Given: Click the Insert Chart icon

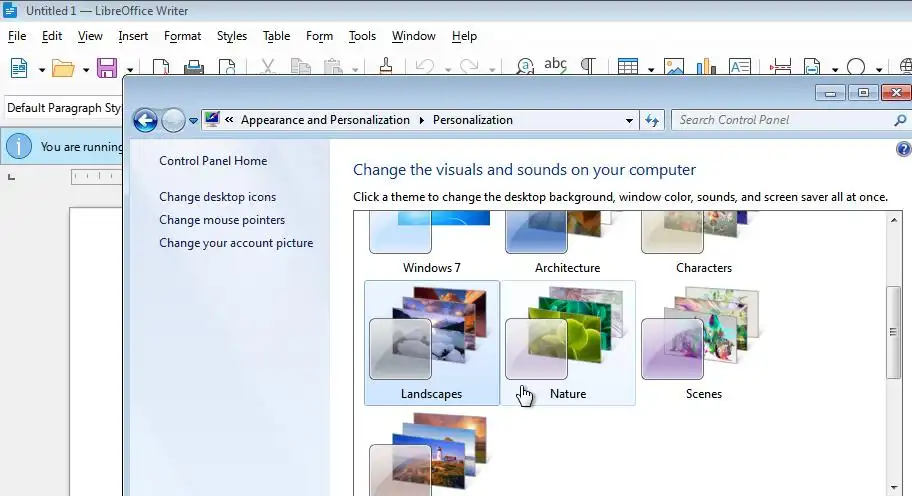Looking at the screenshot, I should pyautogui.click(x=706, y=67).
